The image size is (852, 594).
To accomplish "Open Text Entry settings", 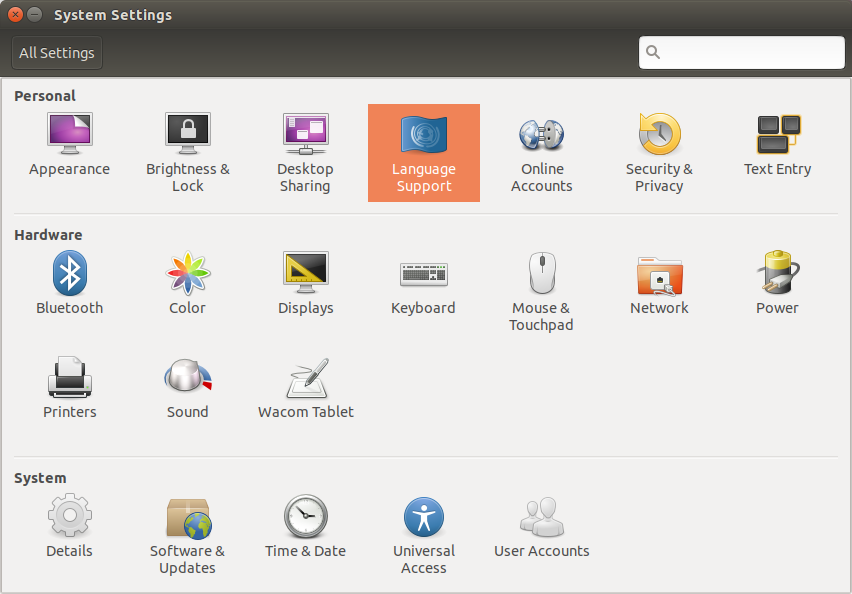I will (x=778, y=145).
